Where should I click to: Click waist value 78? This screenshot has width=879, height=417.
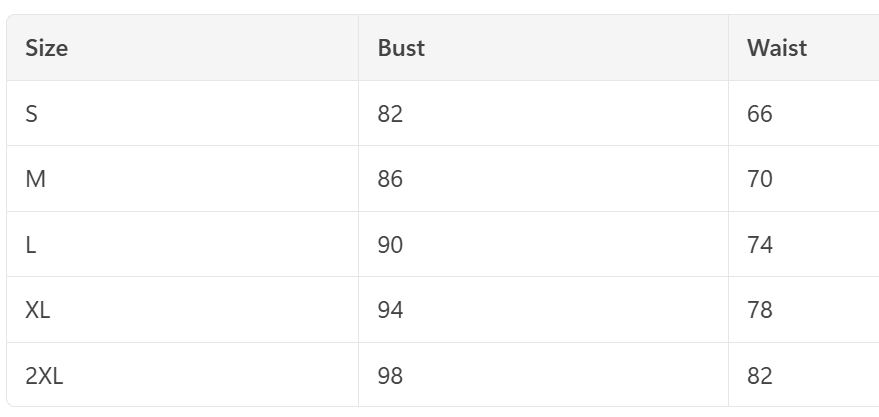click(x=760, y=310)
